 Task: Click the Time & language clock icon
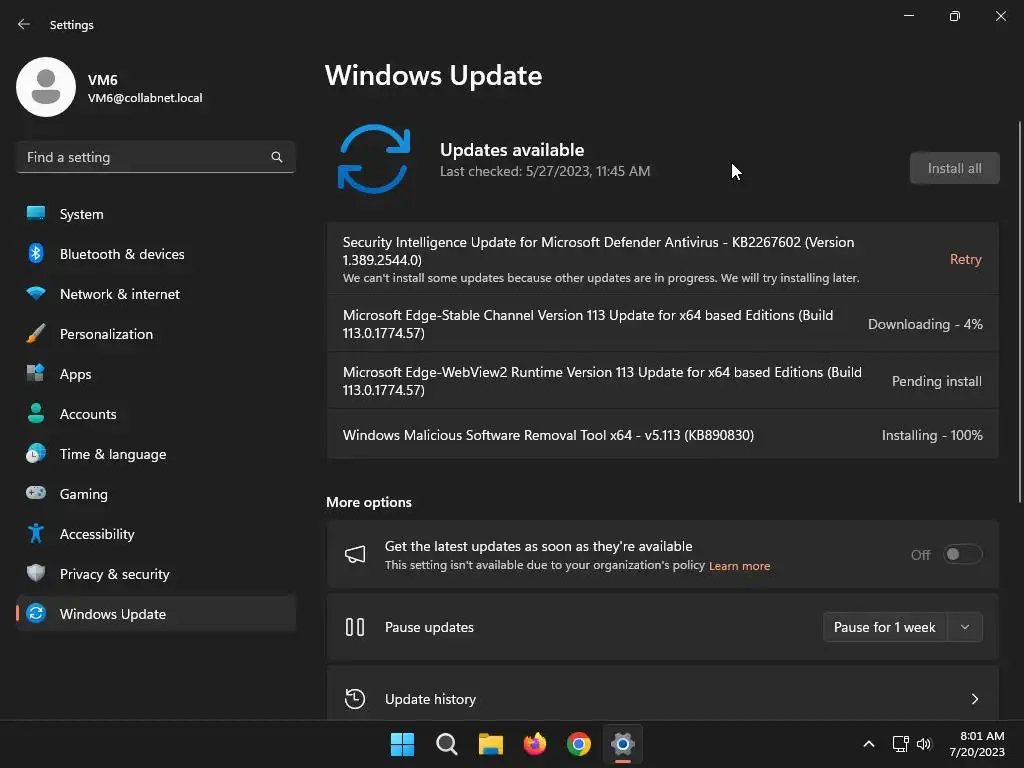(36, 453)
